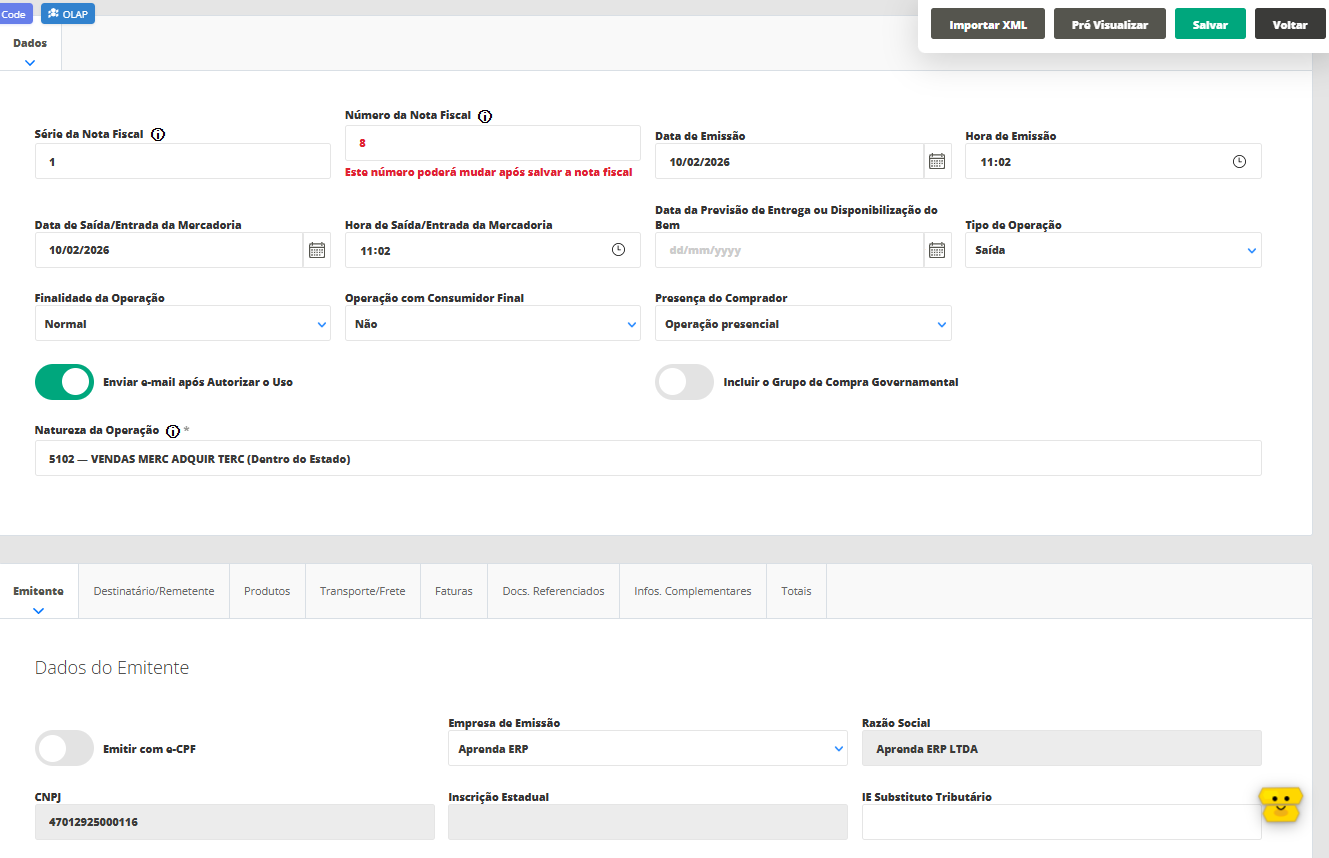Screen dimensions: 1329x858
Task: Click info icon next to Natureza da Operação
Action: point(173,431)
